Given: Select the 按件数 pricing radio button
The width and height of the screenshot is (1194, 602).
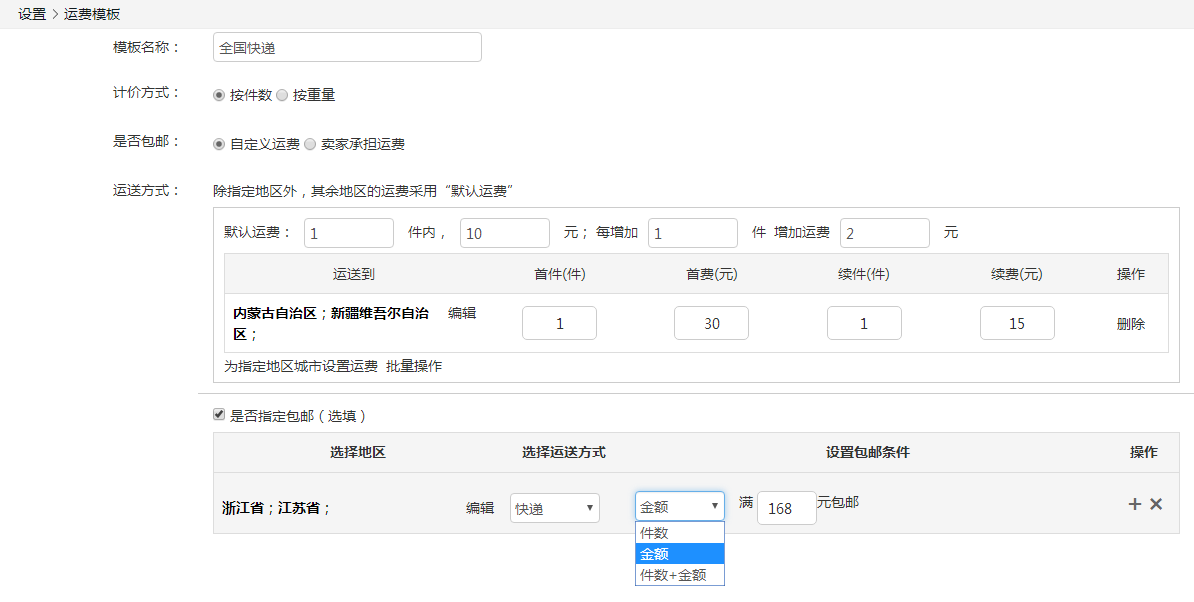Looking at the screenshot, I should click(219, 95).
